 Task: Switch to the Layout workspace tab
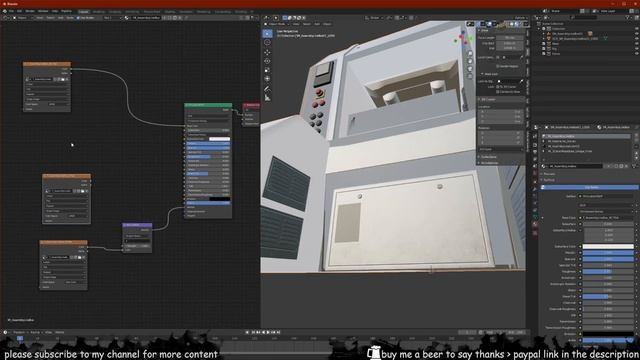click(83, 11)
